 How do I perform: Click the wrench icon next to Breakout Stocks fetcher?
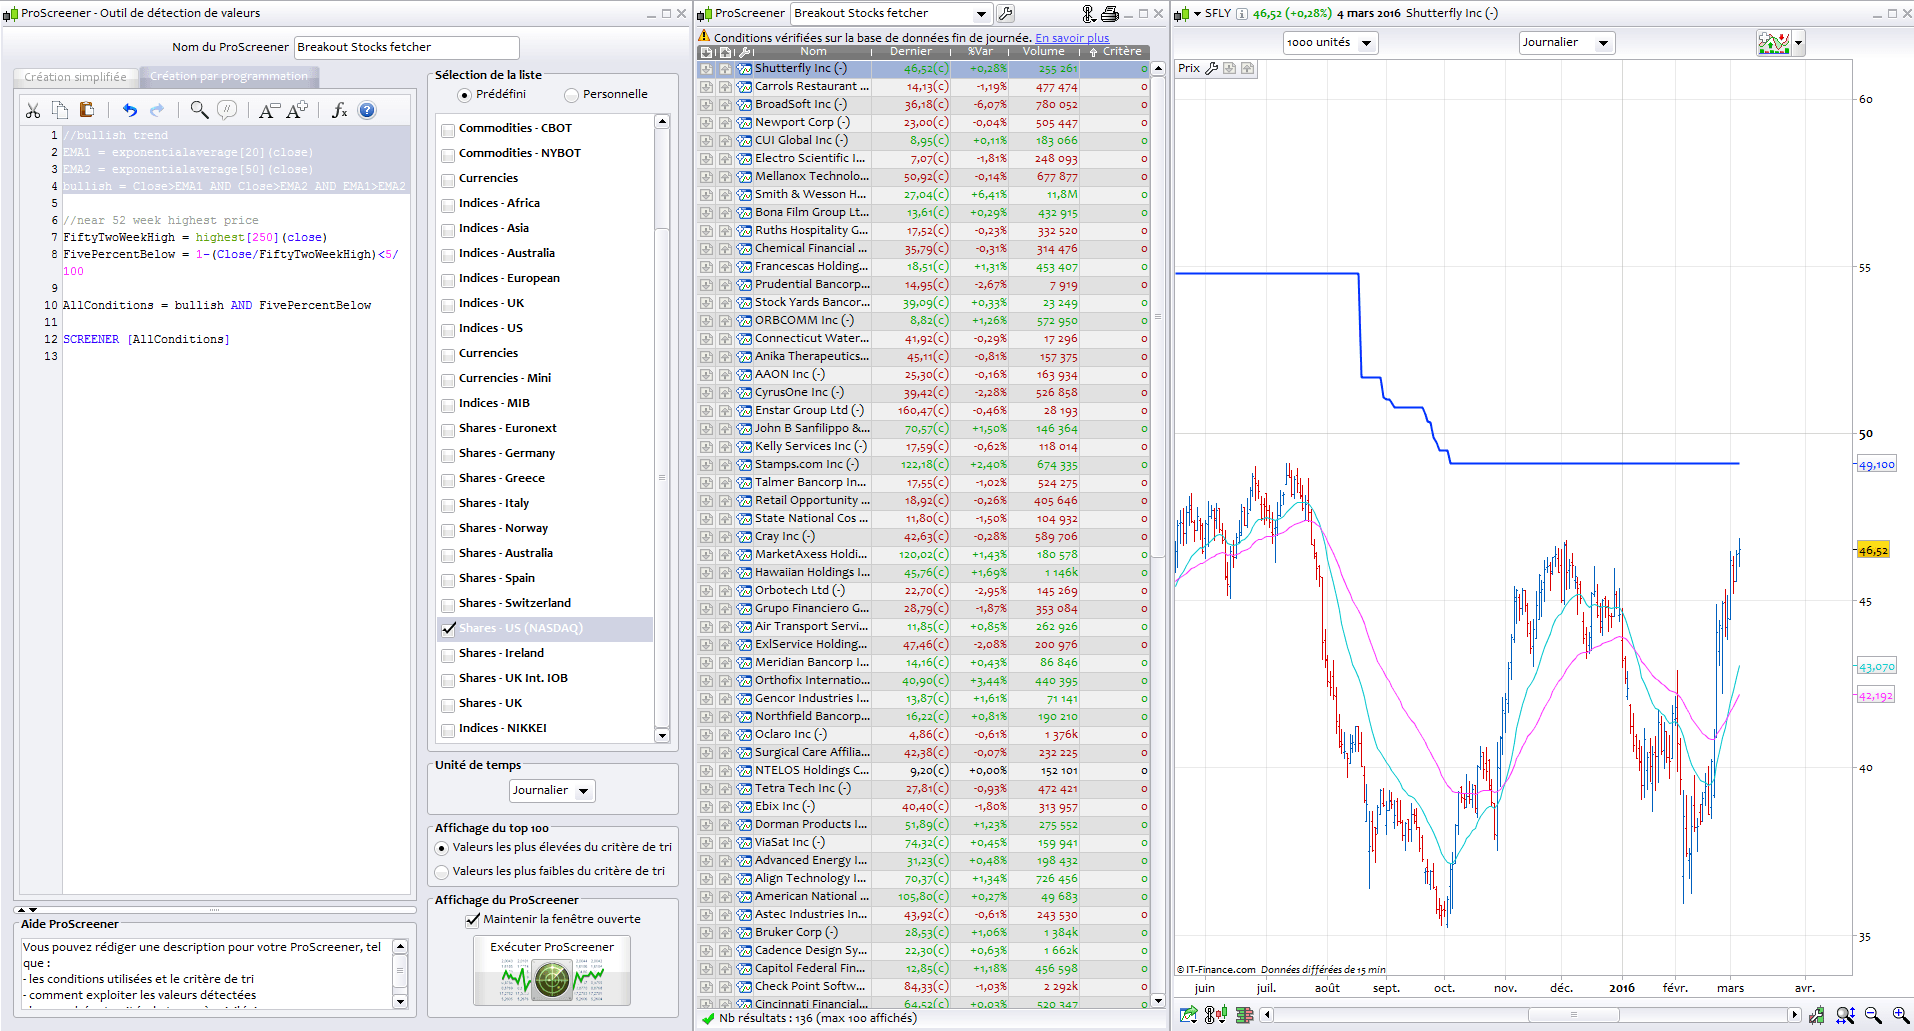1007,13
